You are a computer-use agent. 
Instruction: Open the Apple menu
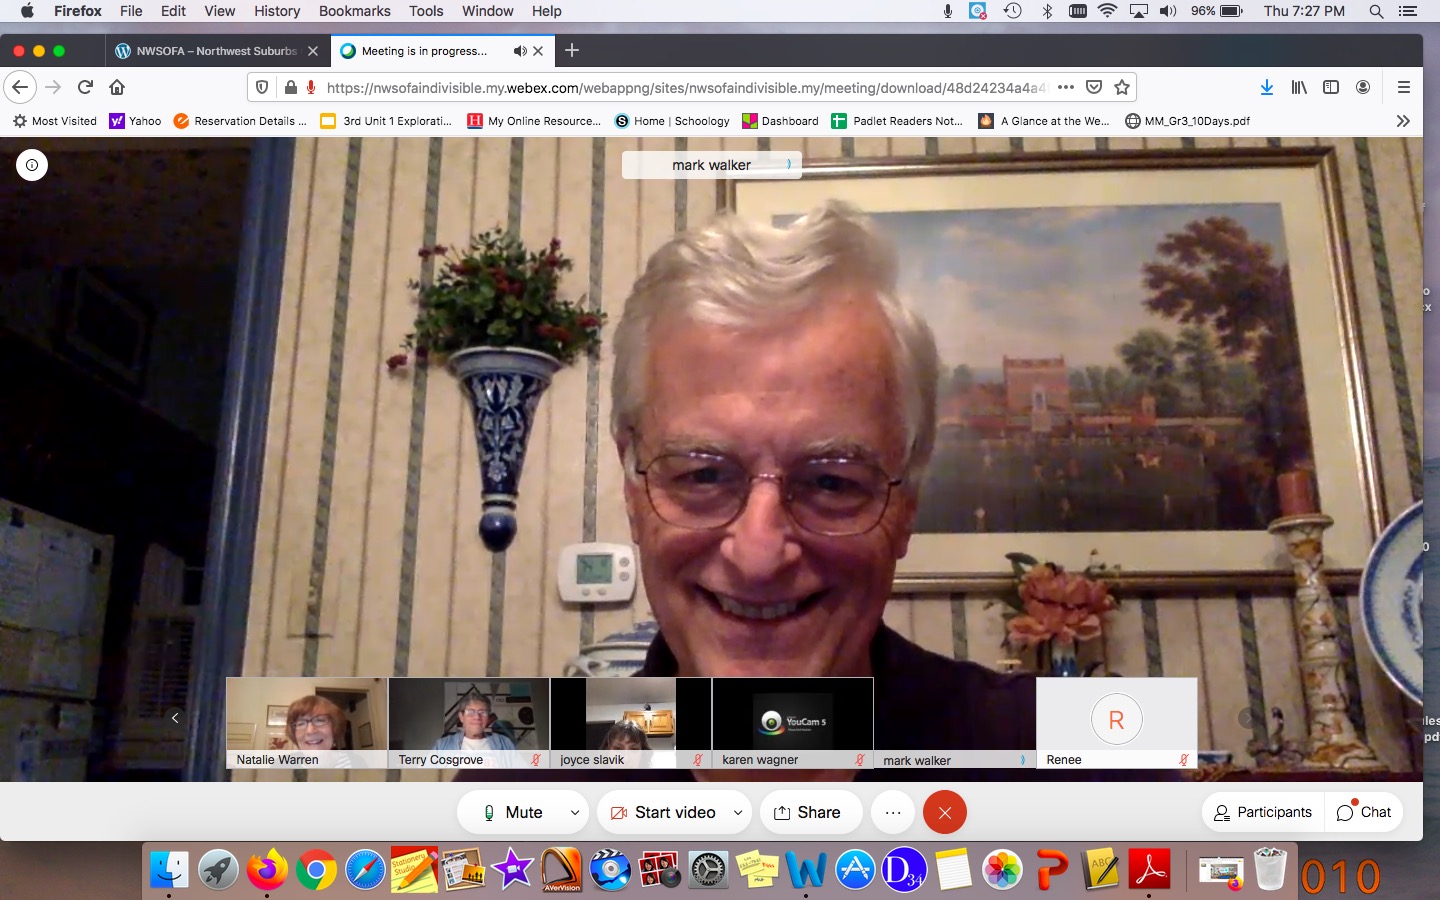click(x=27, y=11)
